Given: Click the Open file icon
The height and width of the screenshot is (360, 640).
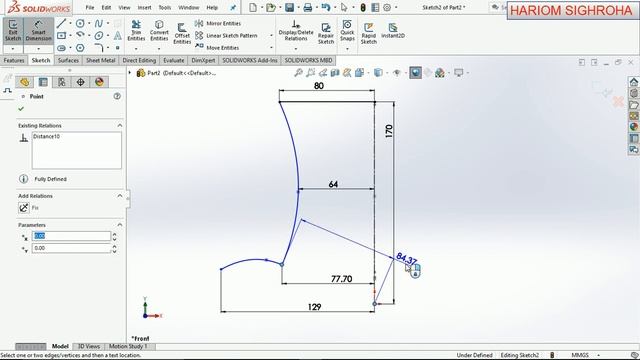Looking at the screenshot, I should [x=271, y=7].
